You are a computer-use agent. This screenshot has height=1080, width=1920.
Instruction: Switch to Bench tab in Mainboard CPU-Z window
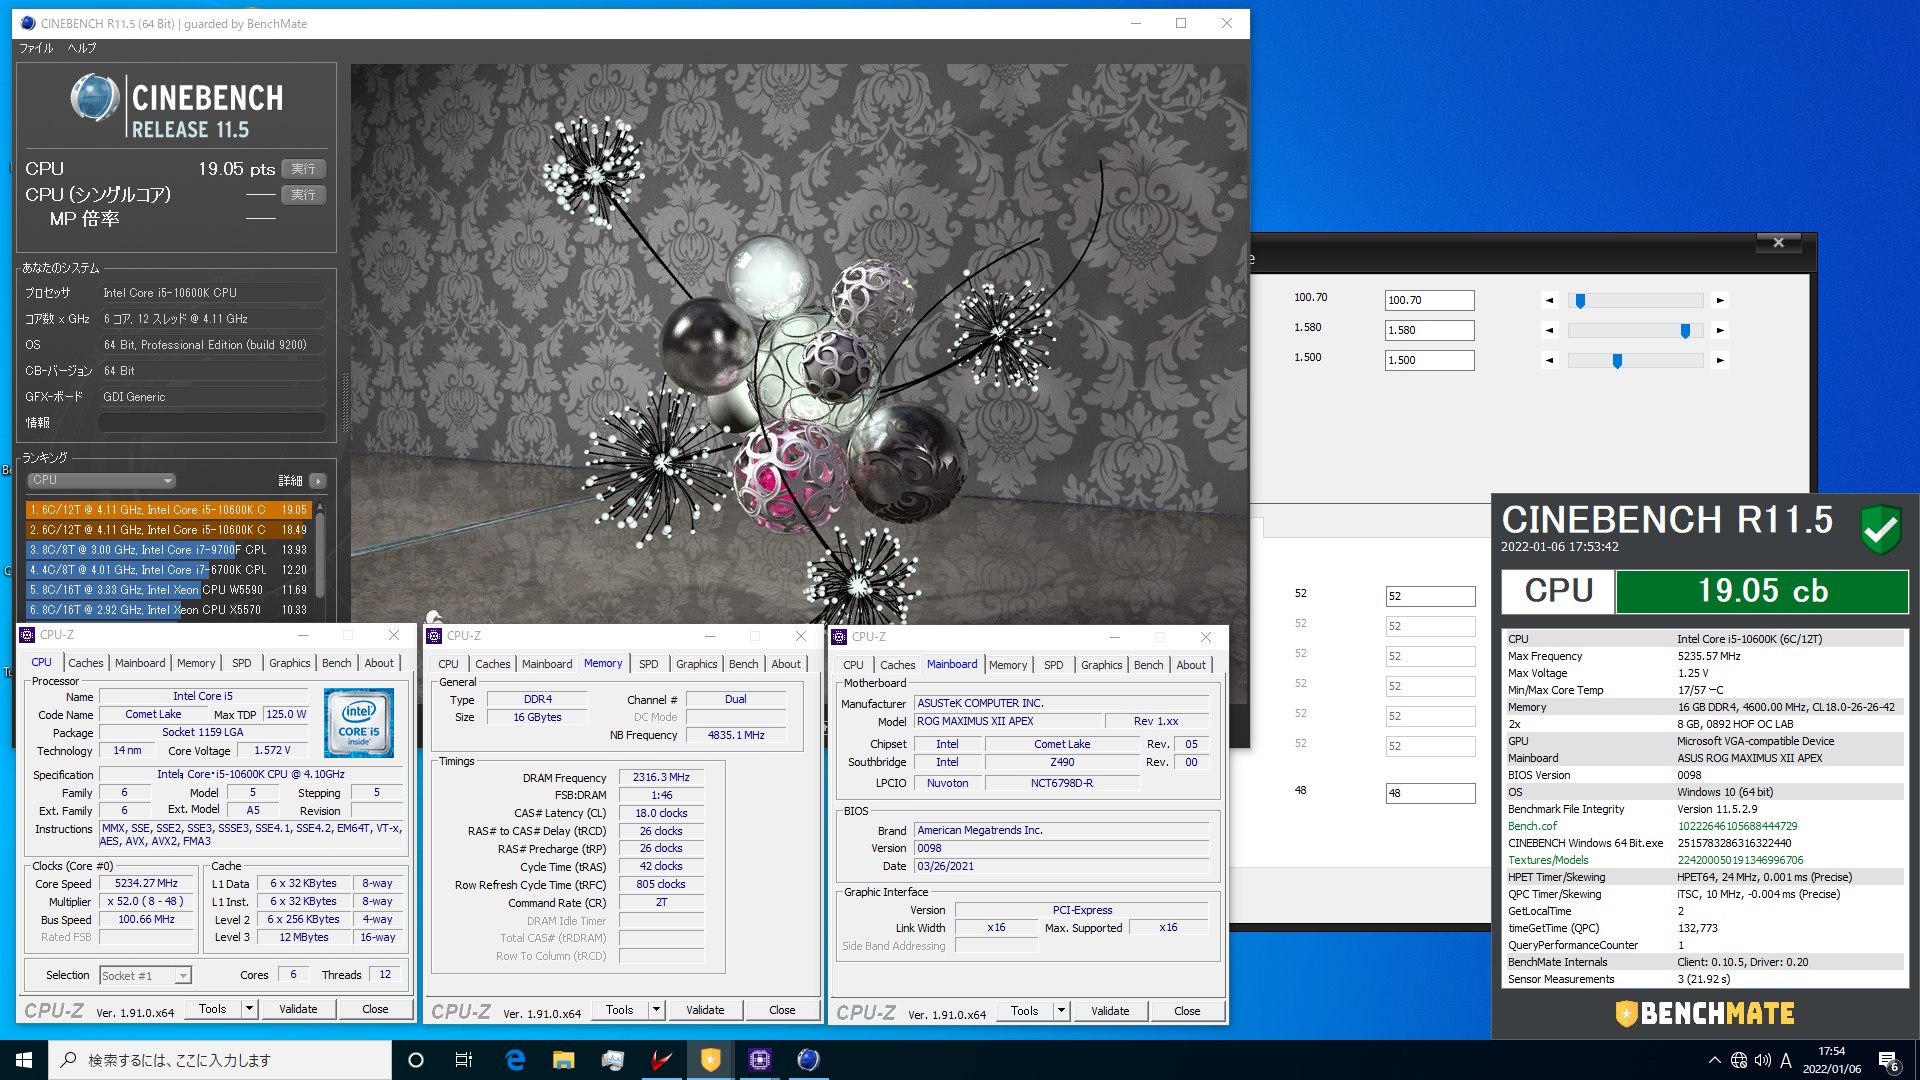coord(1148,665)
